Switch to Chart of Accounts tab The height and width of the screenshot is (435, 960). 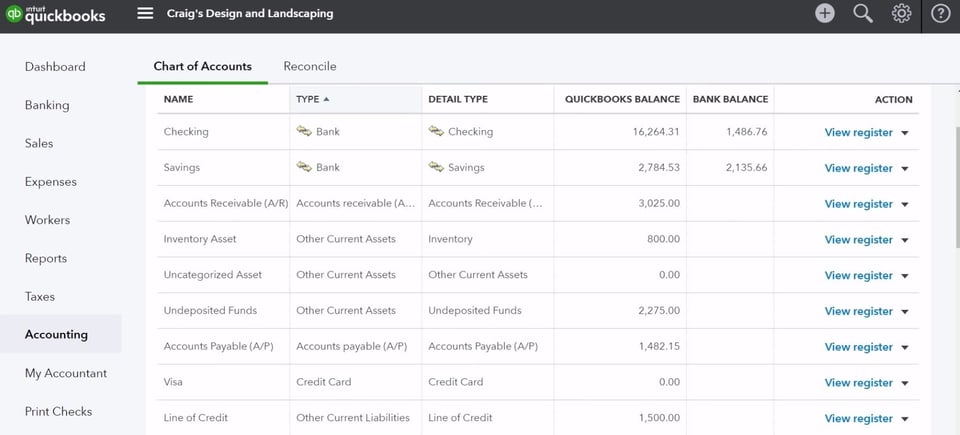pyautogui.click(x=203, y=66)
